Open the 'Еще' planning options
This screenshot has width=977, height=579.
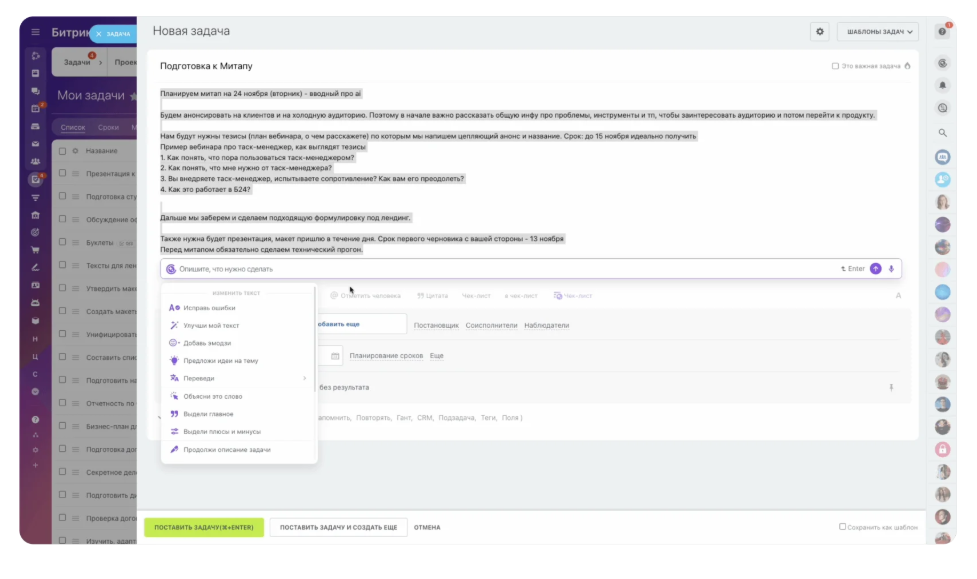click(x=437, y=356)
